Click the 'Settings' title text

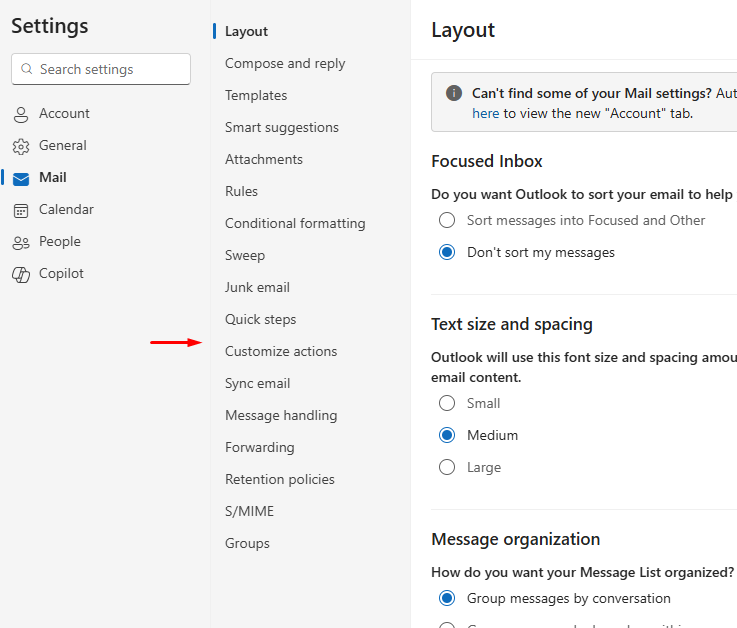tap(50, 25)
